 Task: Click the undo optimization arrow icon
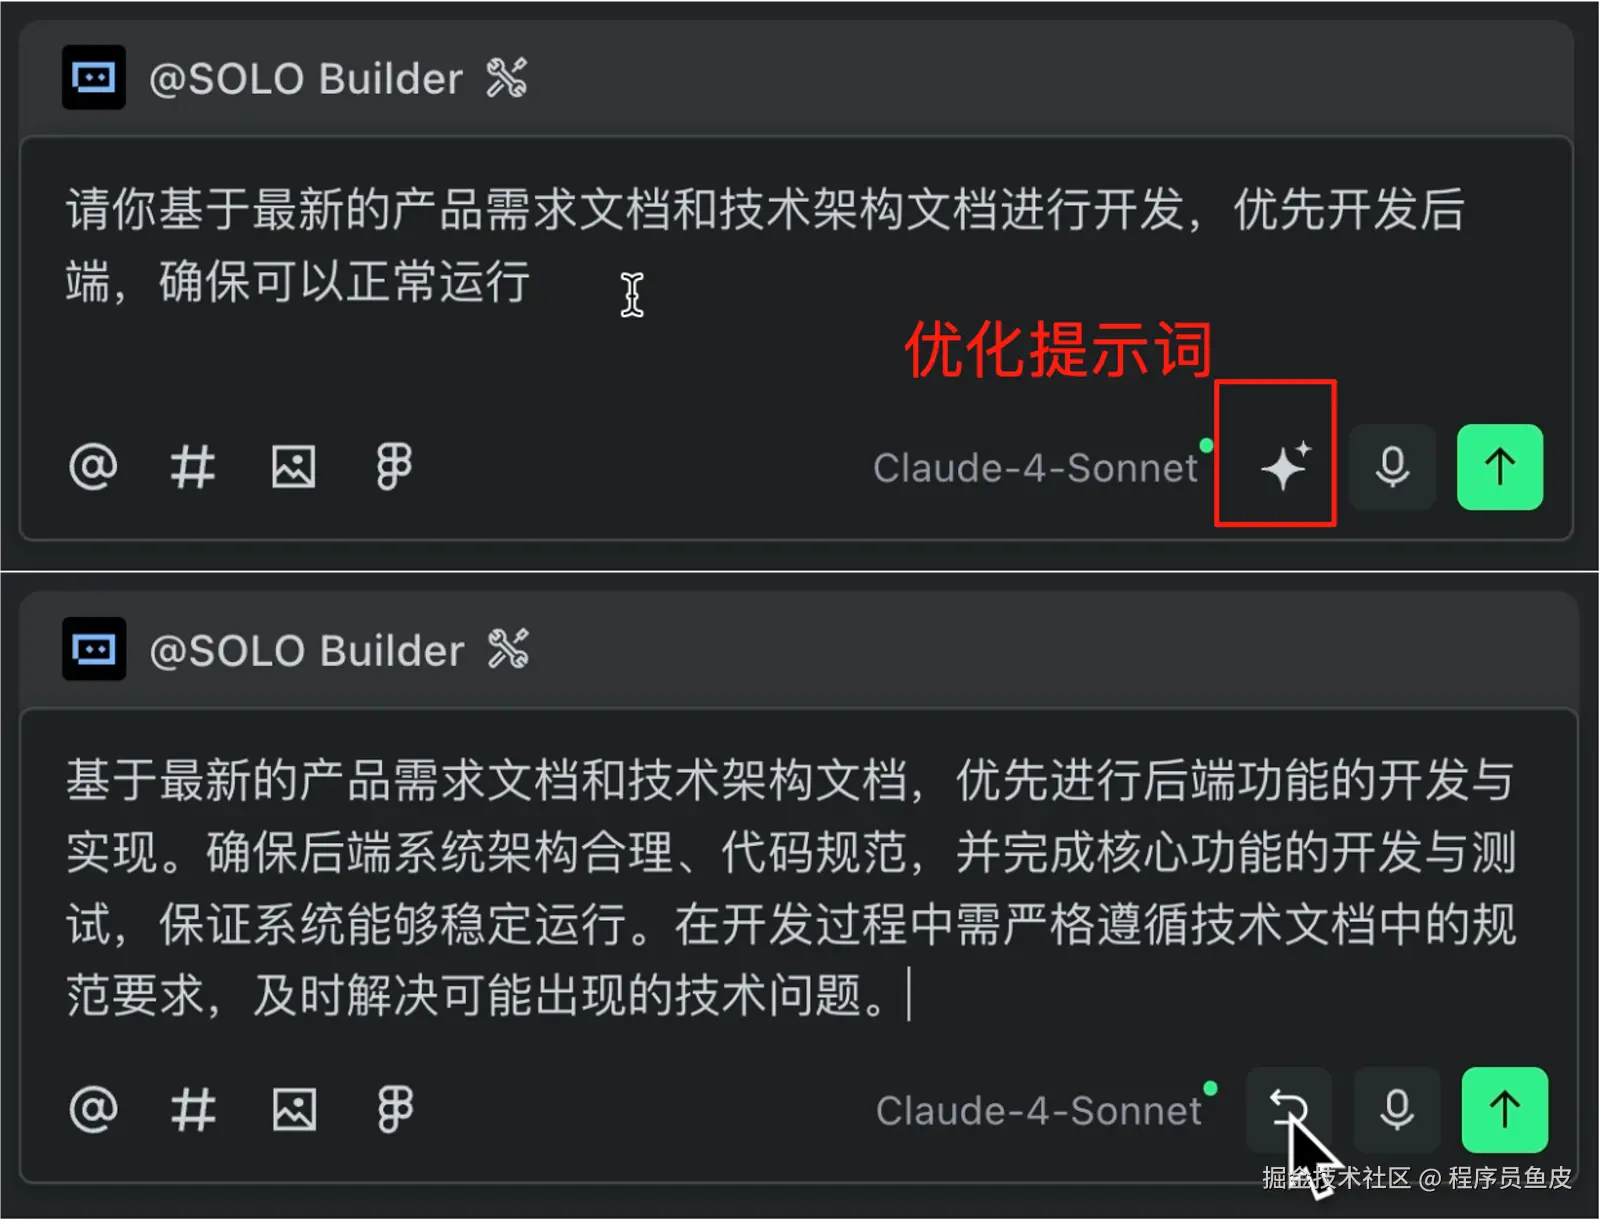click(1290, 1110)
